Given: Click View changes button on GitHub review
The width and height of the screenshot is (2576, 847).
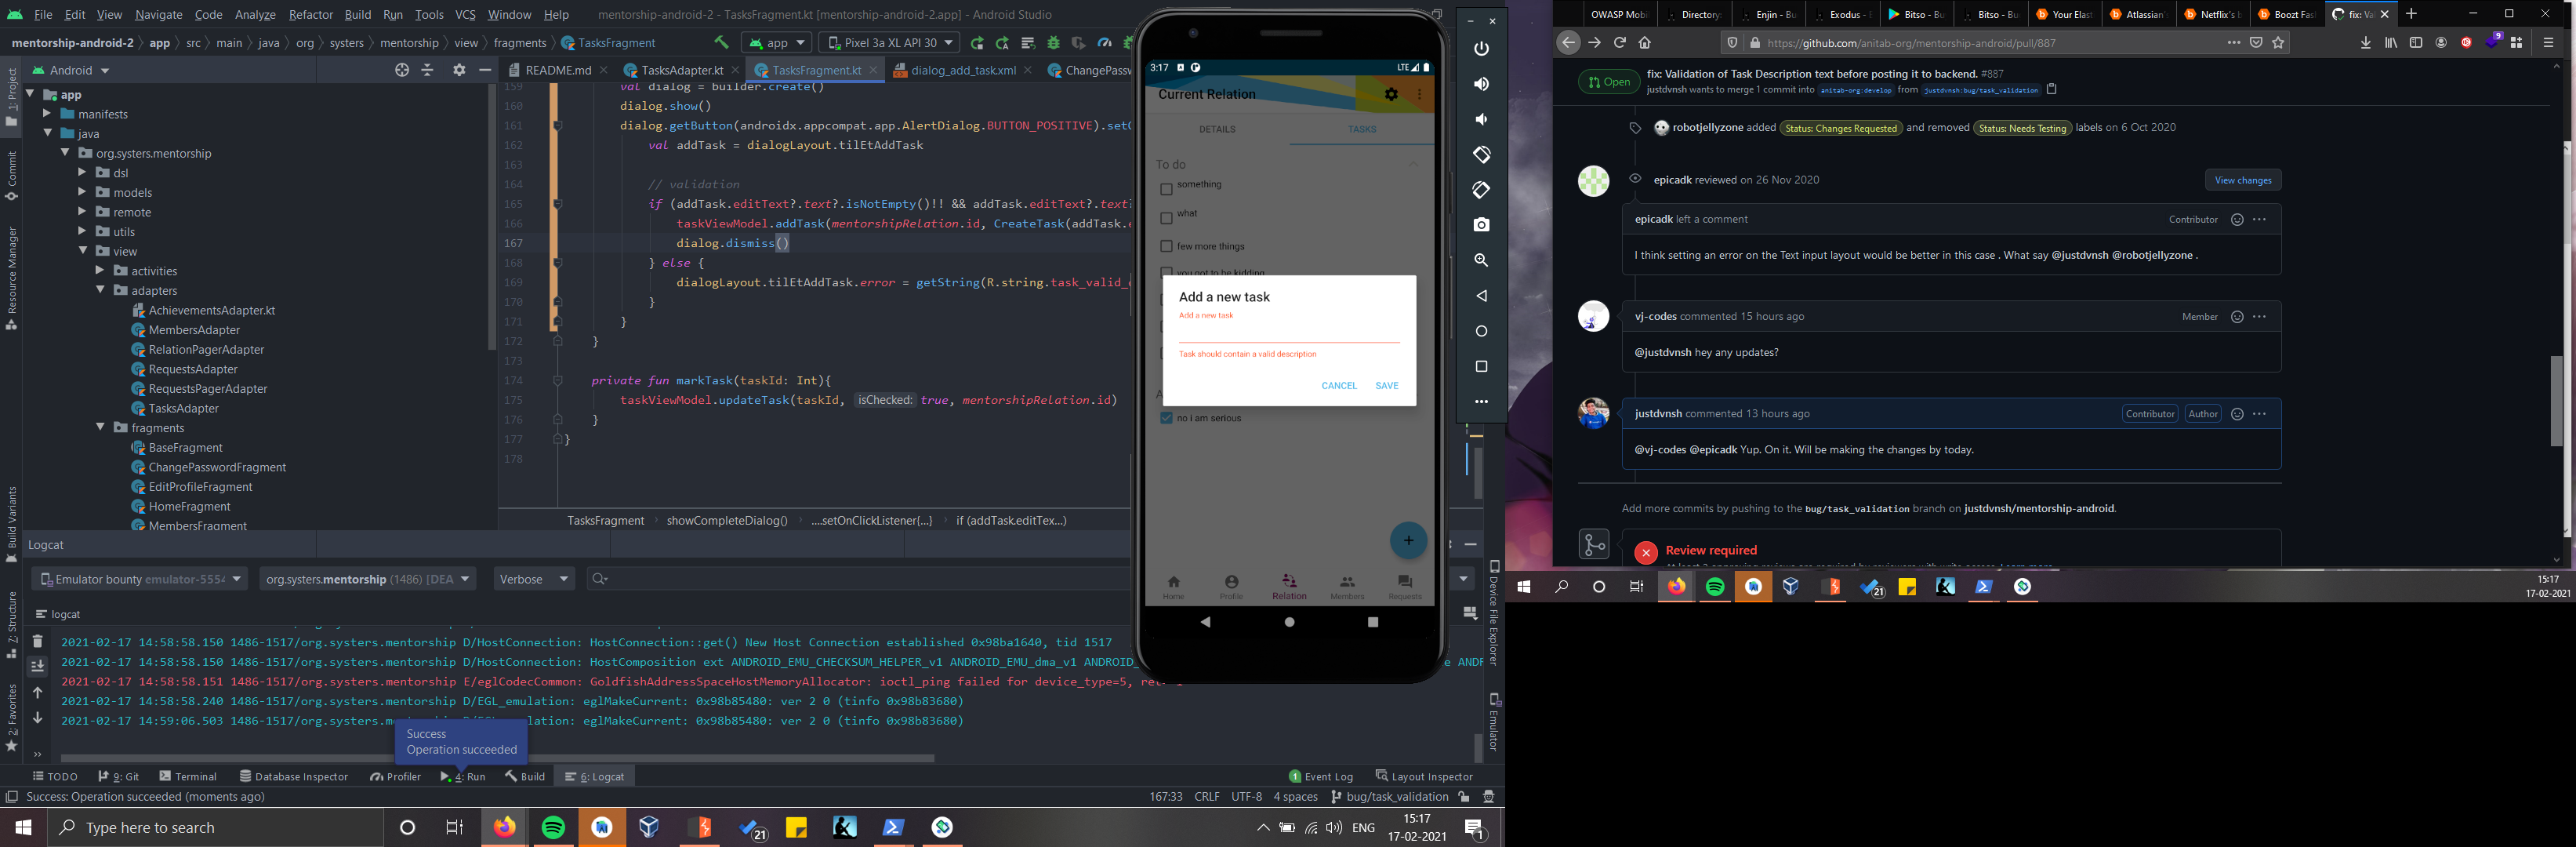Looking at the screenshot, I should [x=2242, y=180].
